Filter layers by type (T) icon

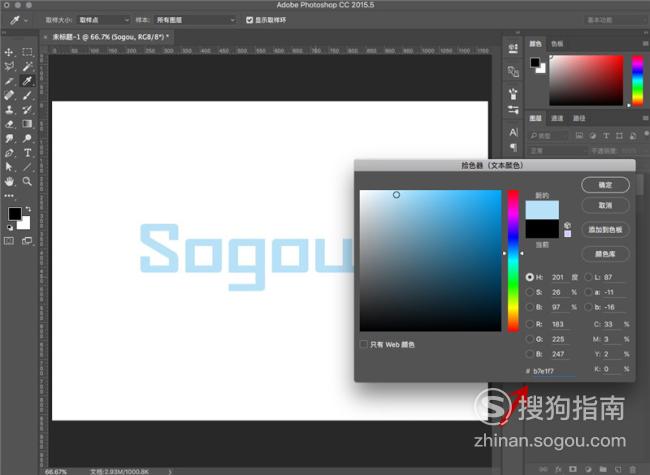[x=606, y=136]
